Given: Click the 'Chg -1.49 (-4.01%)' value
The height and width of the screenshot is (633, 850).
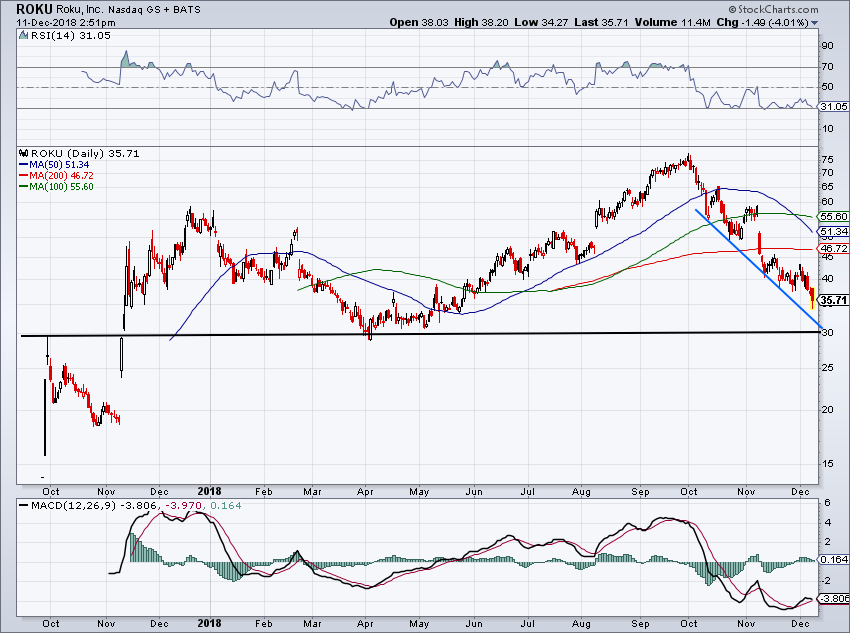Looking at the screenshot, I should (762, 22).
